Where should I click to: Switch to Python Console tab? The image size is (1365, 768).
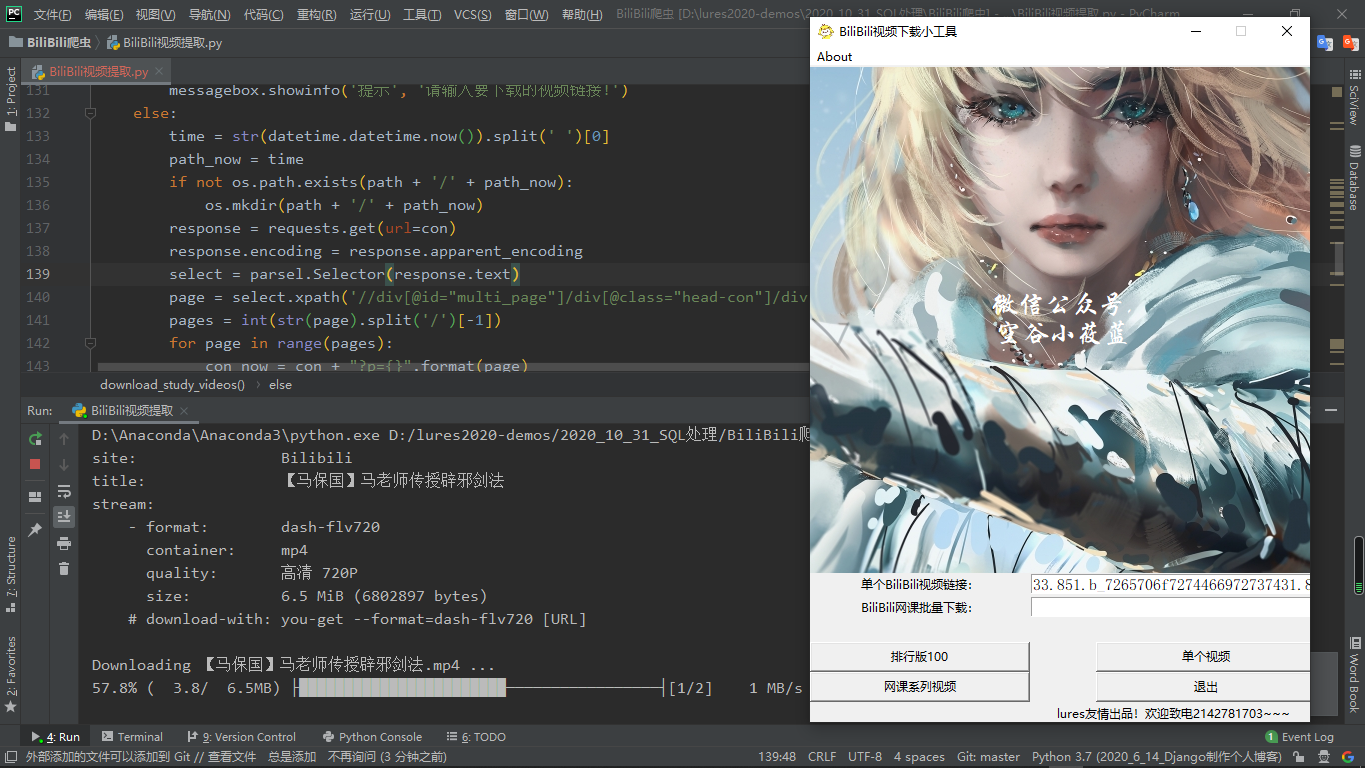click(372, 737)
